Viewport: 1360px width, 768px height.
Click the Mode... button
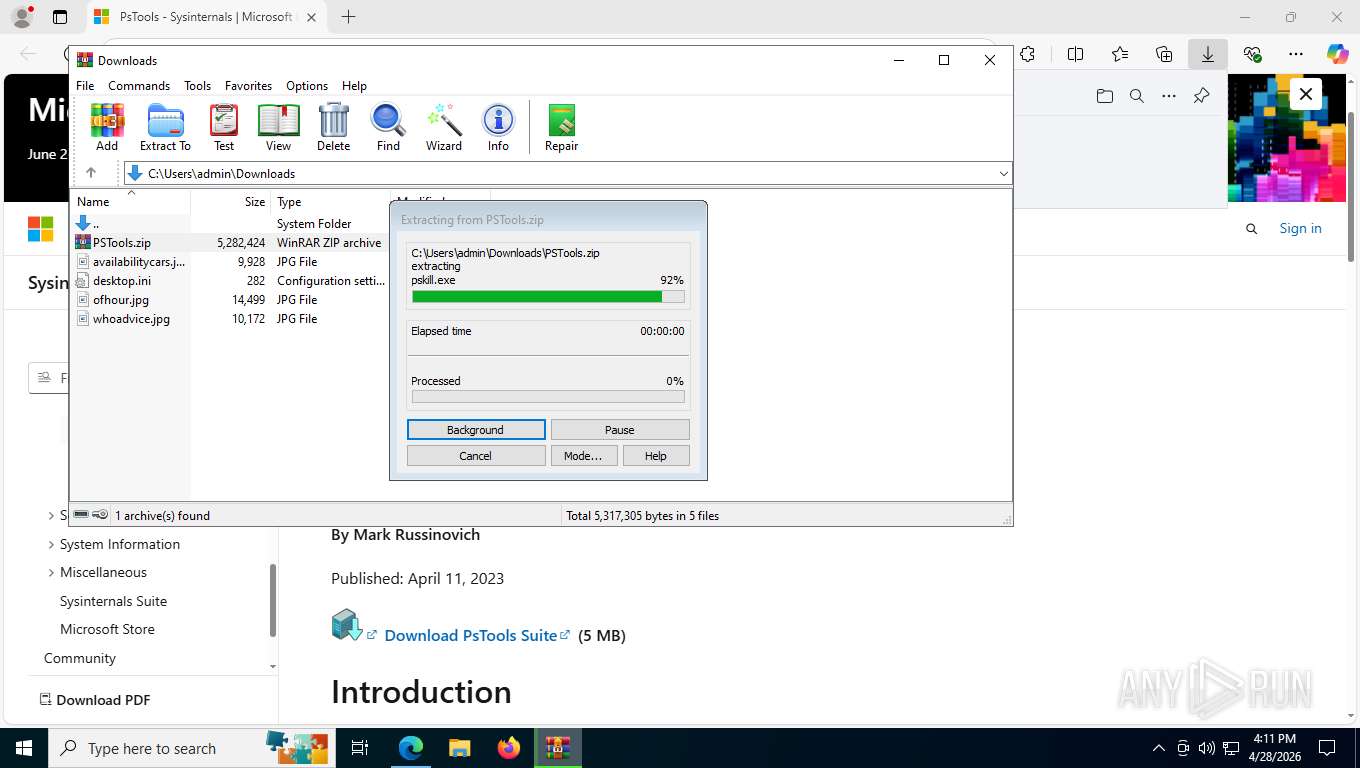pos(583,456)
